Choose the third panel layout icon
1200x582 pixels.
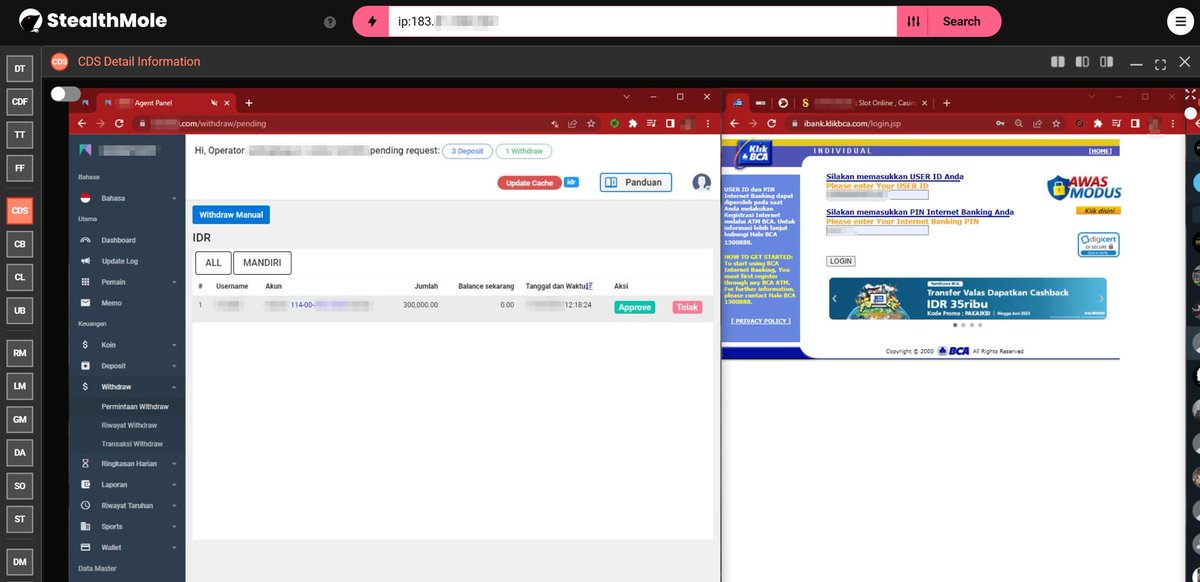[x=1106, y=62]
